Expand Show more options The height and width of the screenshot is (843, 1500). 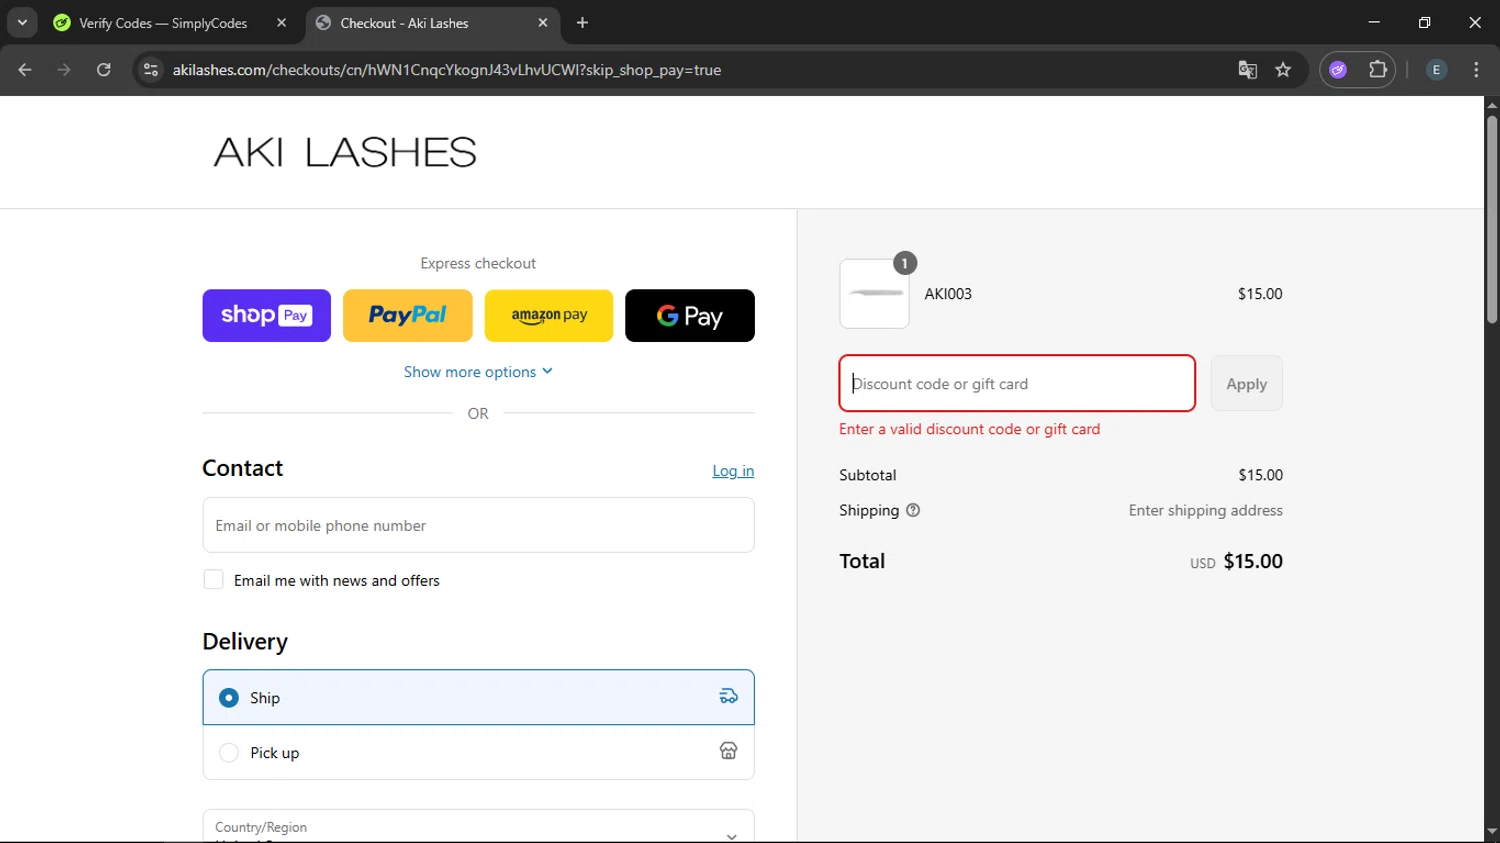coord(478,372)
